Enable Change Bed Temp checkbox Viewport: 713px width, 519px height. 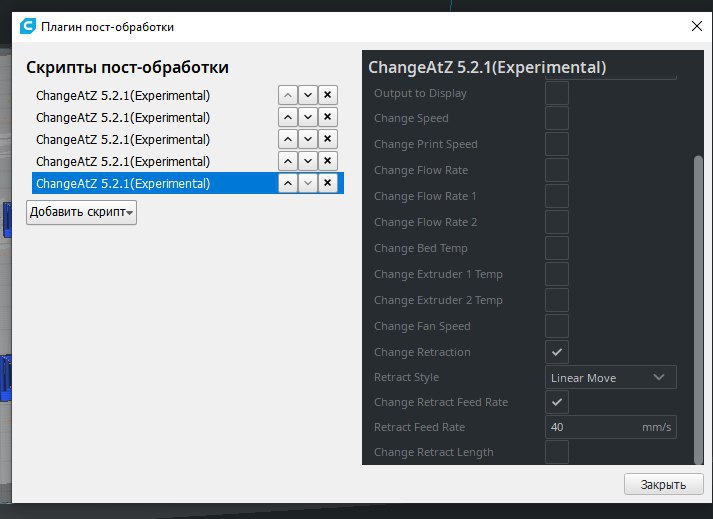557,248
